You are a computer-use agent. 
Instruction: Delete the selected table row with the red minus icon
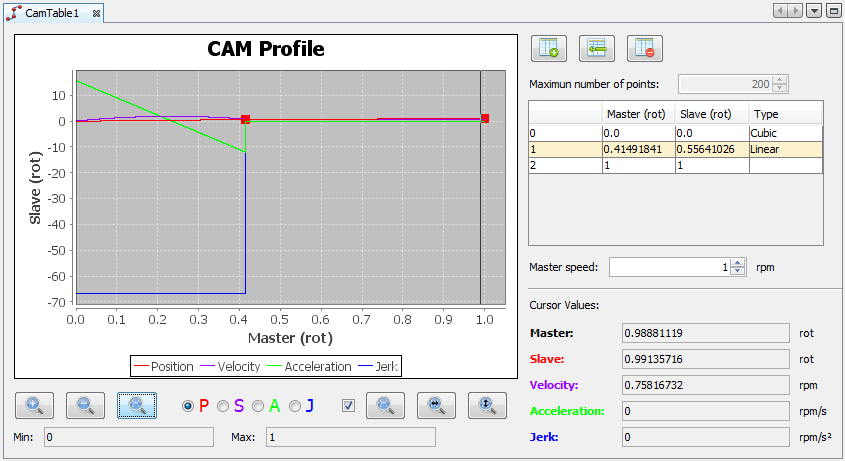645,49
